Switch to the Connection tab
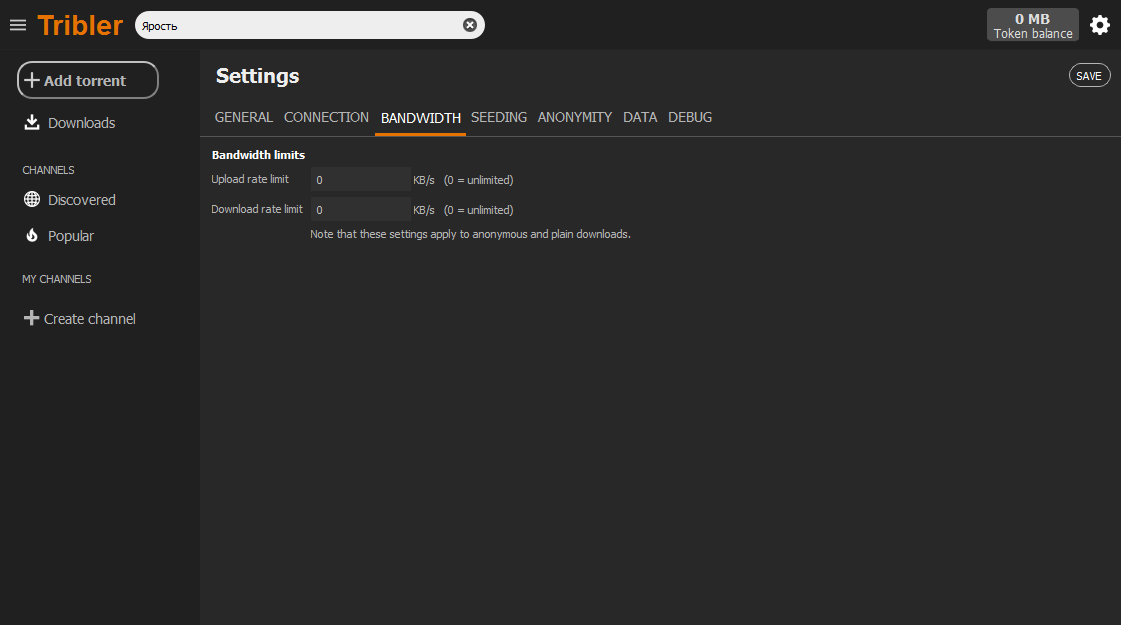This screenshot has width=1121, height=625. click(326, 117)
